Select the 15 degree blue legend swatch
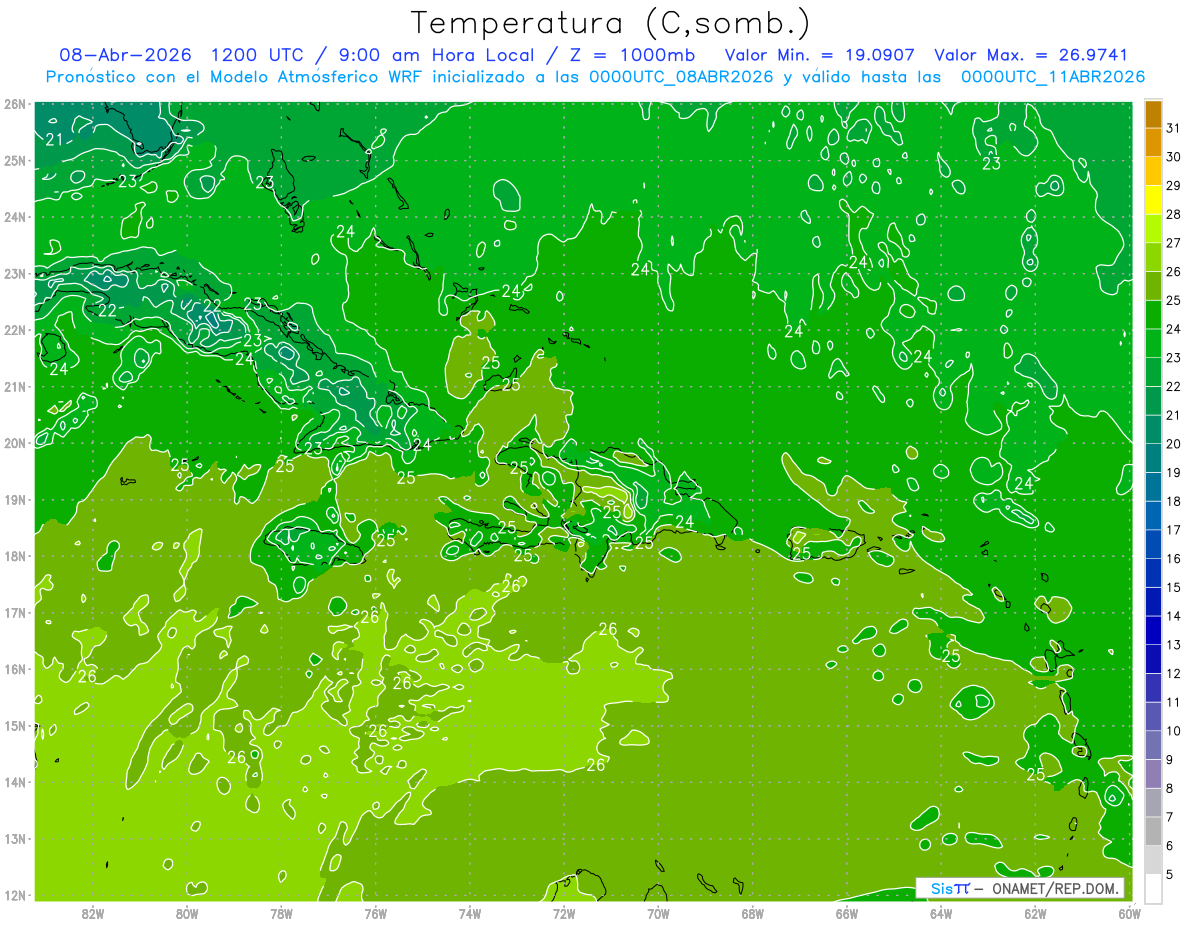 1153,573
